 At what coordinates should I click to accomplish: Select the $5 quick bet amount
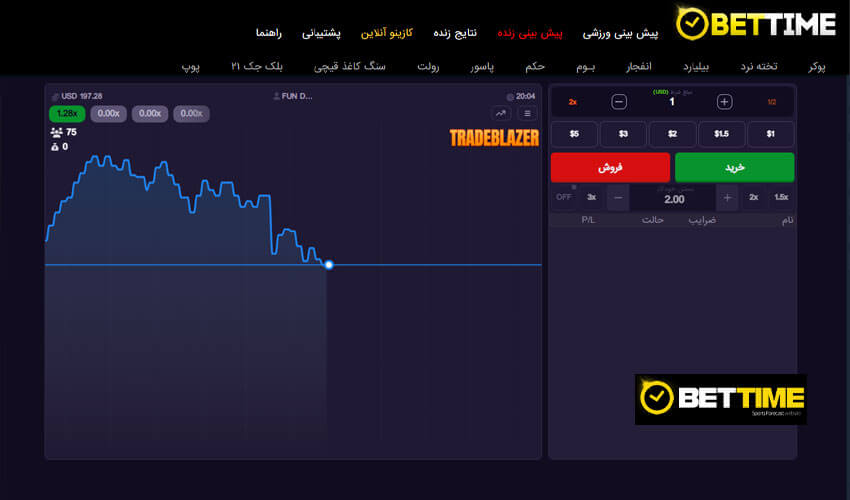[575, 134]
